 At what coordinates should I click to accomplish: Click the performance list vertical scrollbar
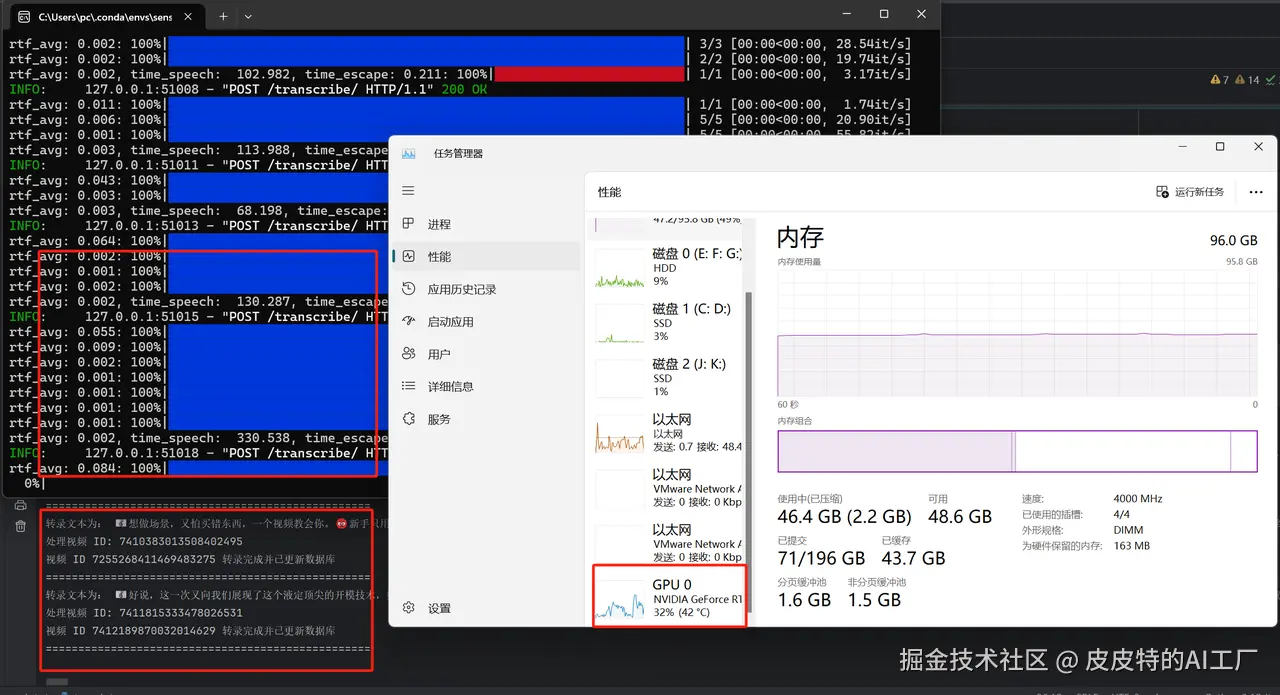[x=750, y=450]
